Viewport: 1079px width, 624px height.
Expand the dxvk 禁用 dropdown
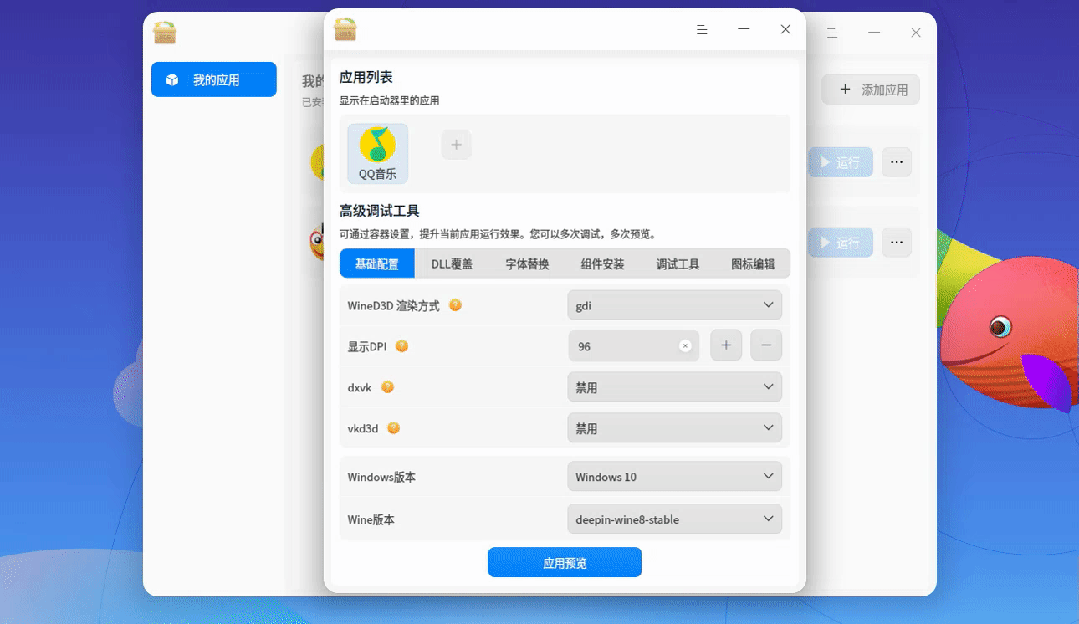[674, 387]
